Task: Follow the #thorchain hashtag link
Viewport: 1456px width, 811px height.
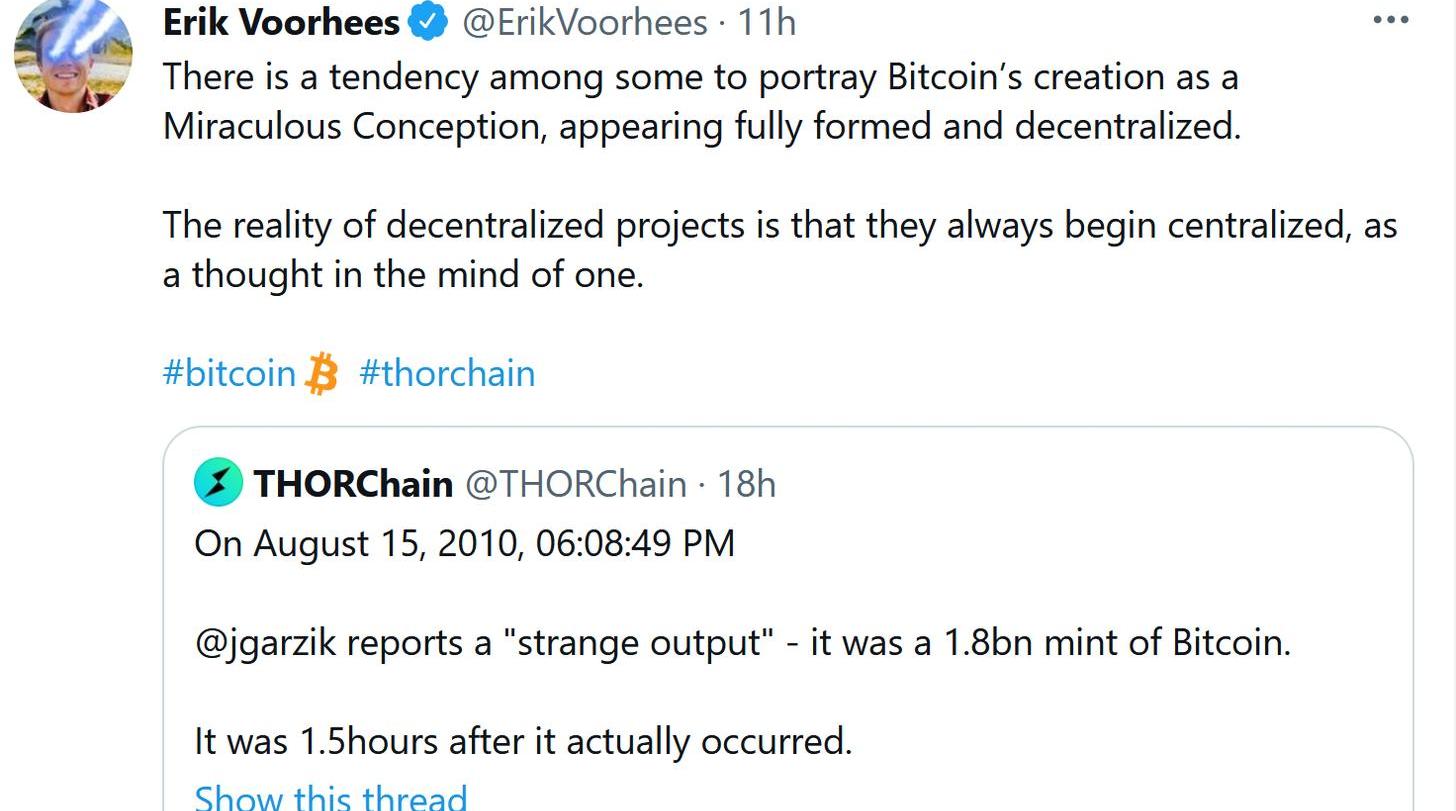Action: tap(447, 373)
